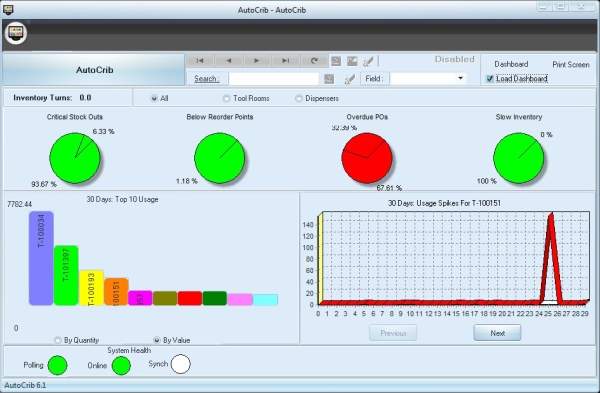This screenshot has width=600, height=393.
Task: Go to the next record arrow
Action: point(257,60)
